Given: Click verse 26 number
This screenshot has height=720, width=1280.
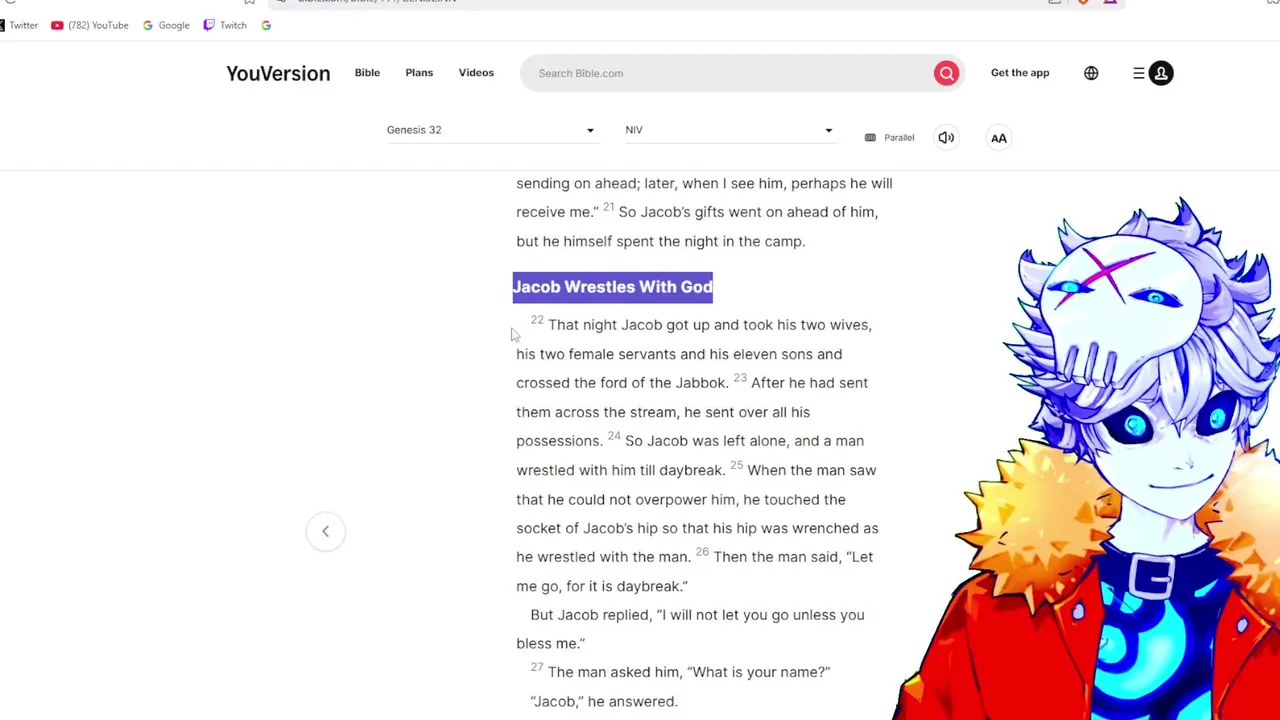Looking at the screenshot, I should (x=702, y=552).
